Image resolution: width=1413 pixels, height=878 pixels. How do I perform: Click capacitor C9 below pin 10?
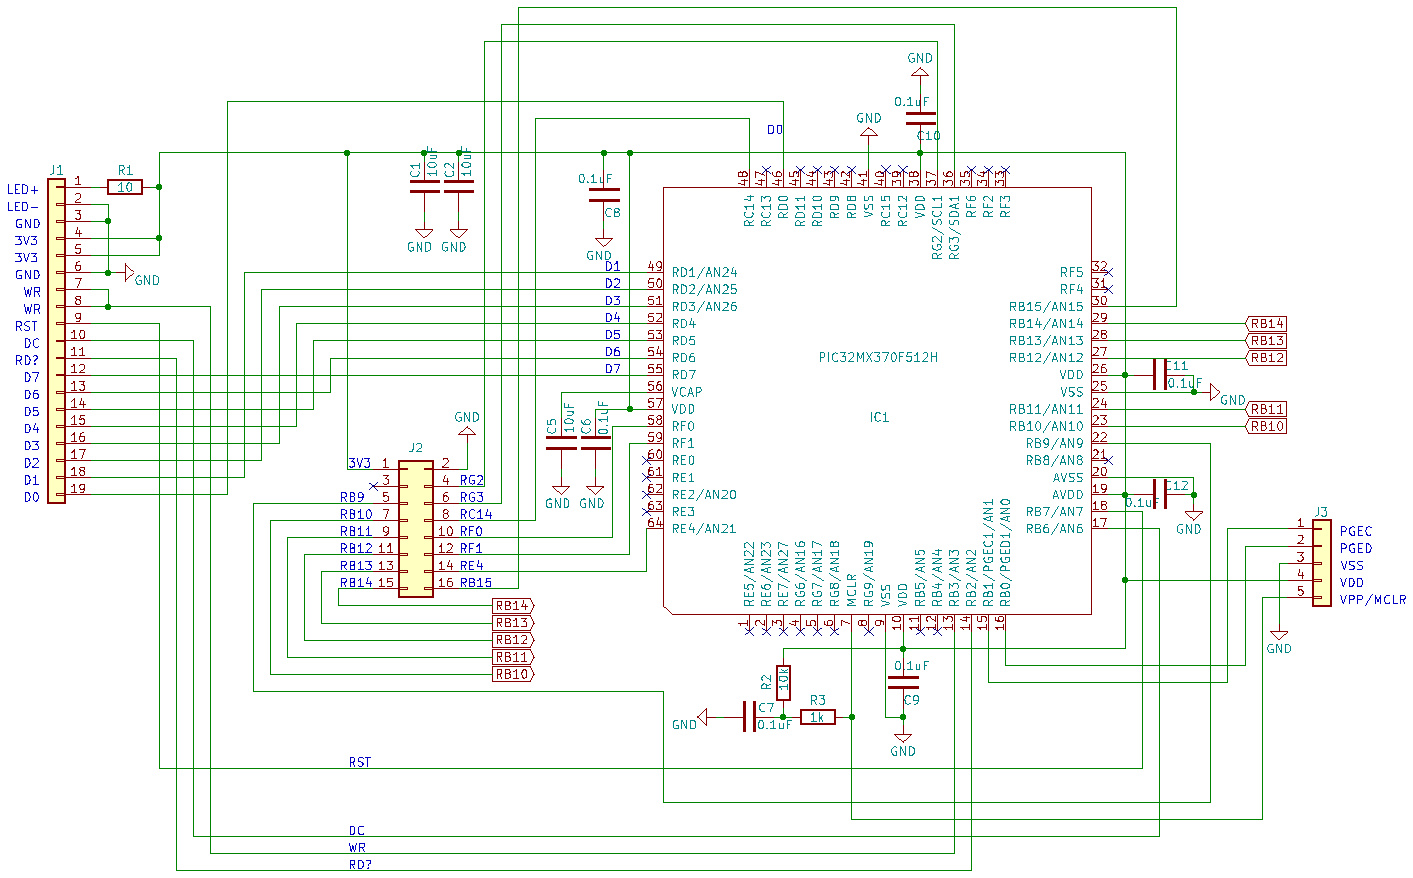click(903, 683)
